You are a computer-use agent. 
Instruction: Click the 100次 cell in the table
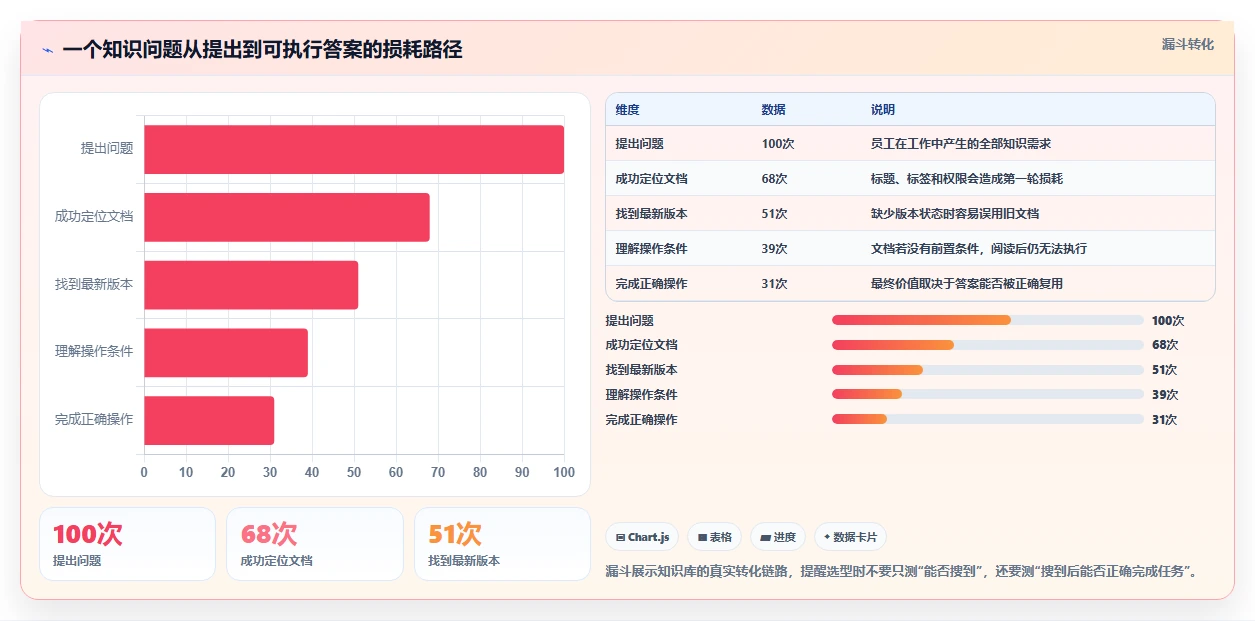pyautogui.click(x=778, y=144)
